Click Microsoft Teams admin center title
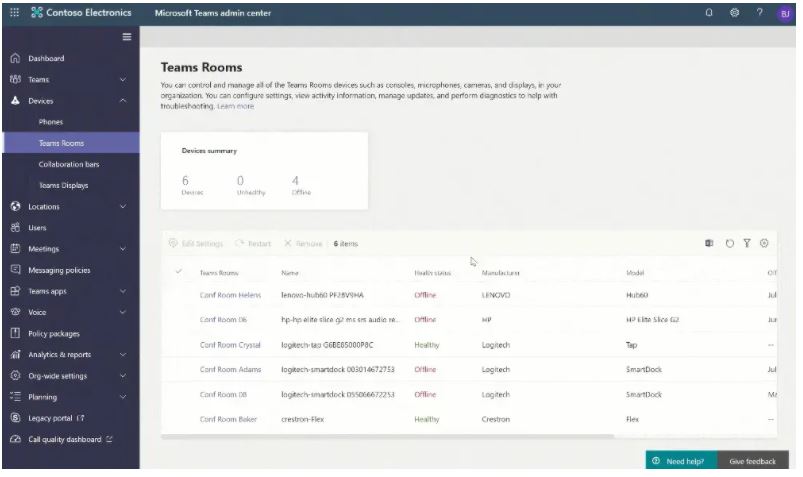Image resolution: width=803 pixels, height=477 pixels. point(213,13)
